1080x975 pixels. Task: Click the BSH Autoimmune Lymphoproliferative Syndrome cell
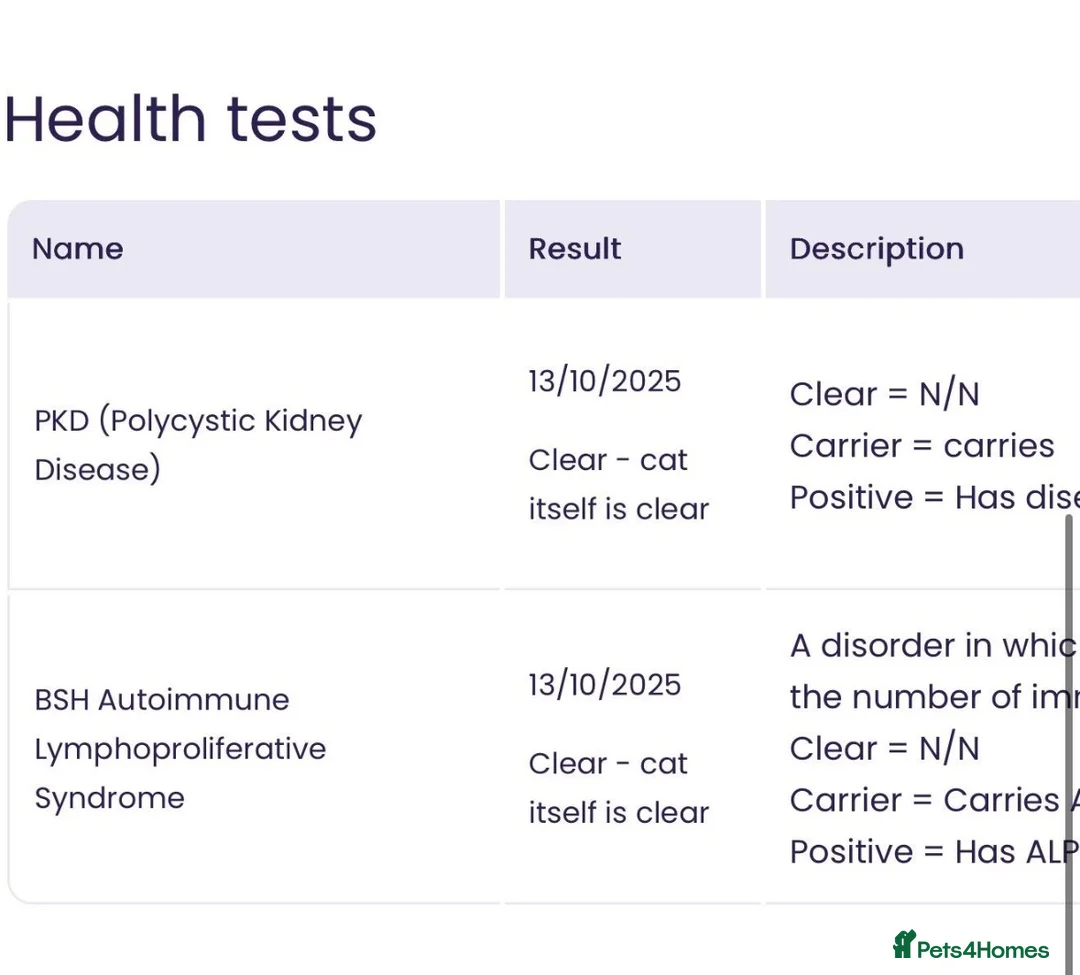(180, 748)
